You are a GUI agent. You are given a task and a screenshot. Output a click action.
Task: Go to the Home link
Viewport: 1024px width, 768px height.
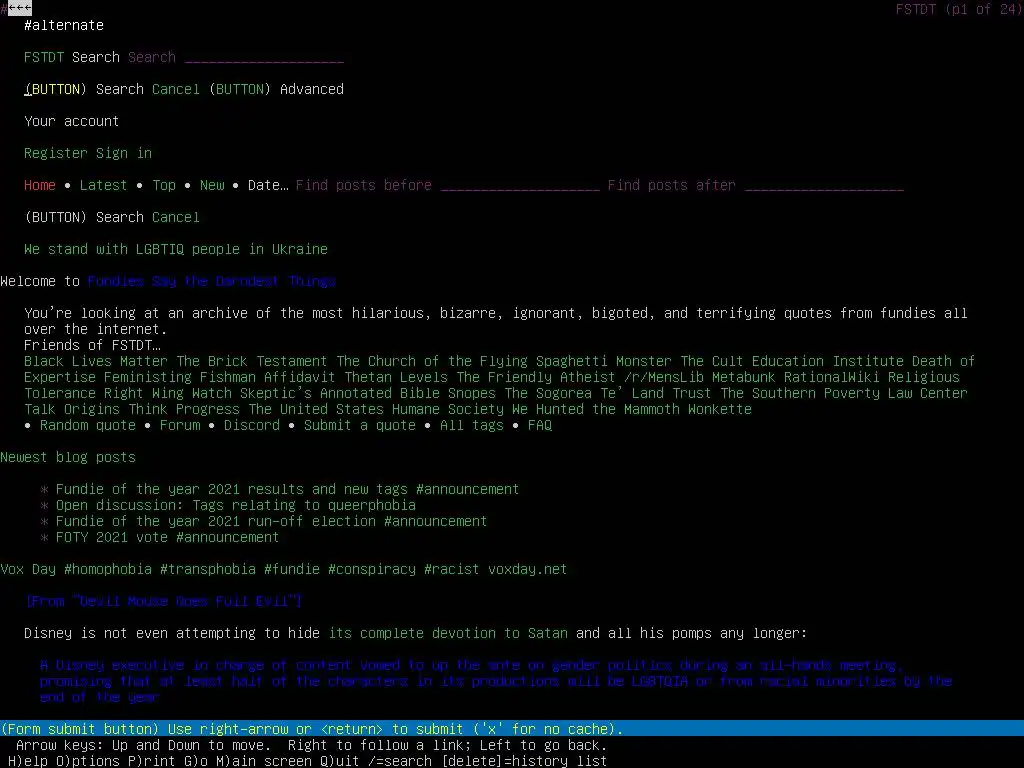pyautogui.click(x=40, y=185)
